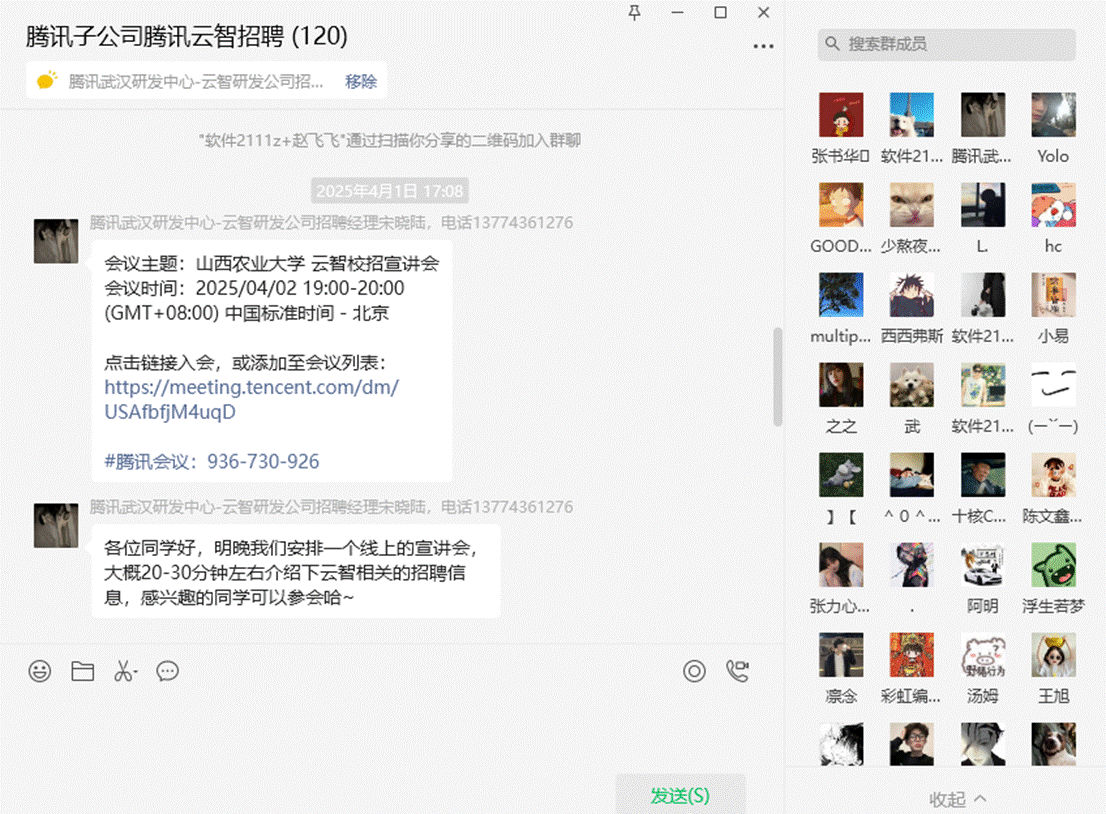Viewport: 1106px width, 814px height.
Task: Open member 凛念 avatar
Action: (841, 655)
